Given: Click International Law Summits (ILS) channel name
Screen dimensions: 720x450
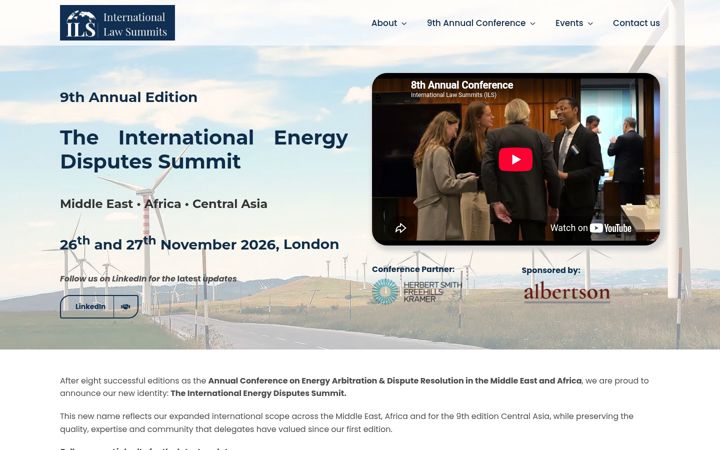Looking at the screenshot, I should [x=453, y=95].
